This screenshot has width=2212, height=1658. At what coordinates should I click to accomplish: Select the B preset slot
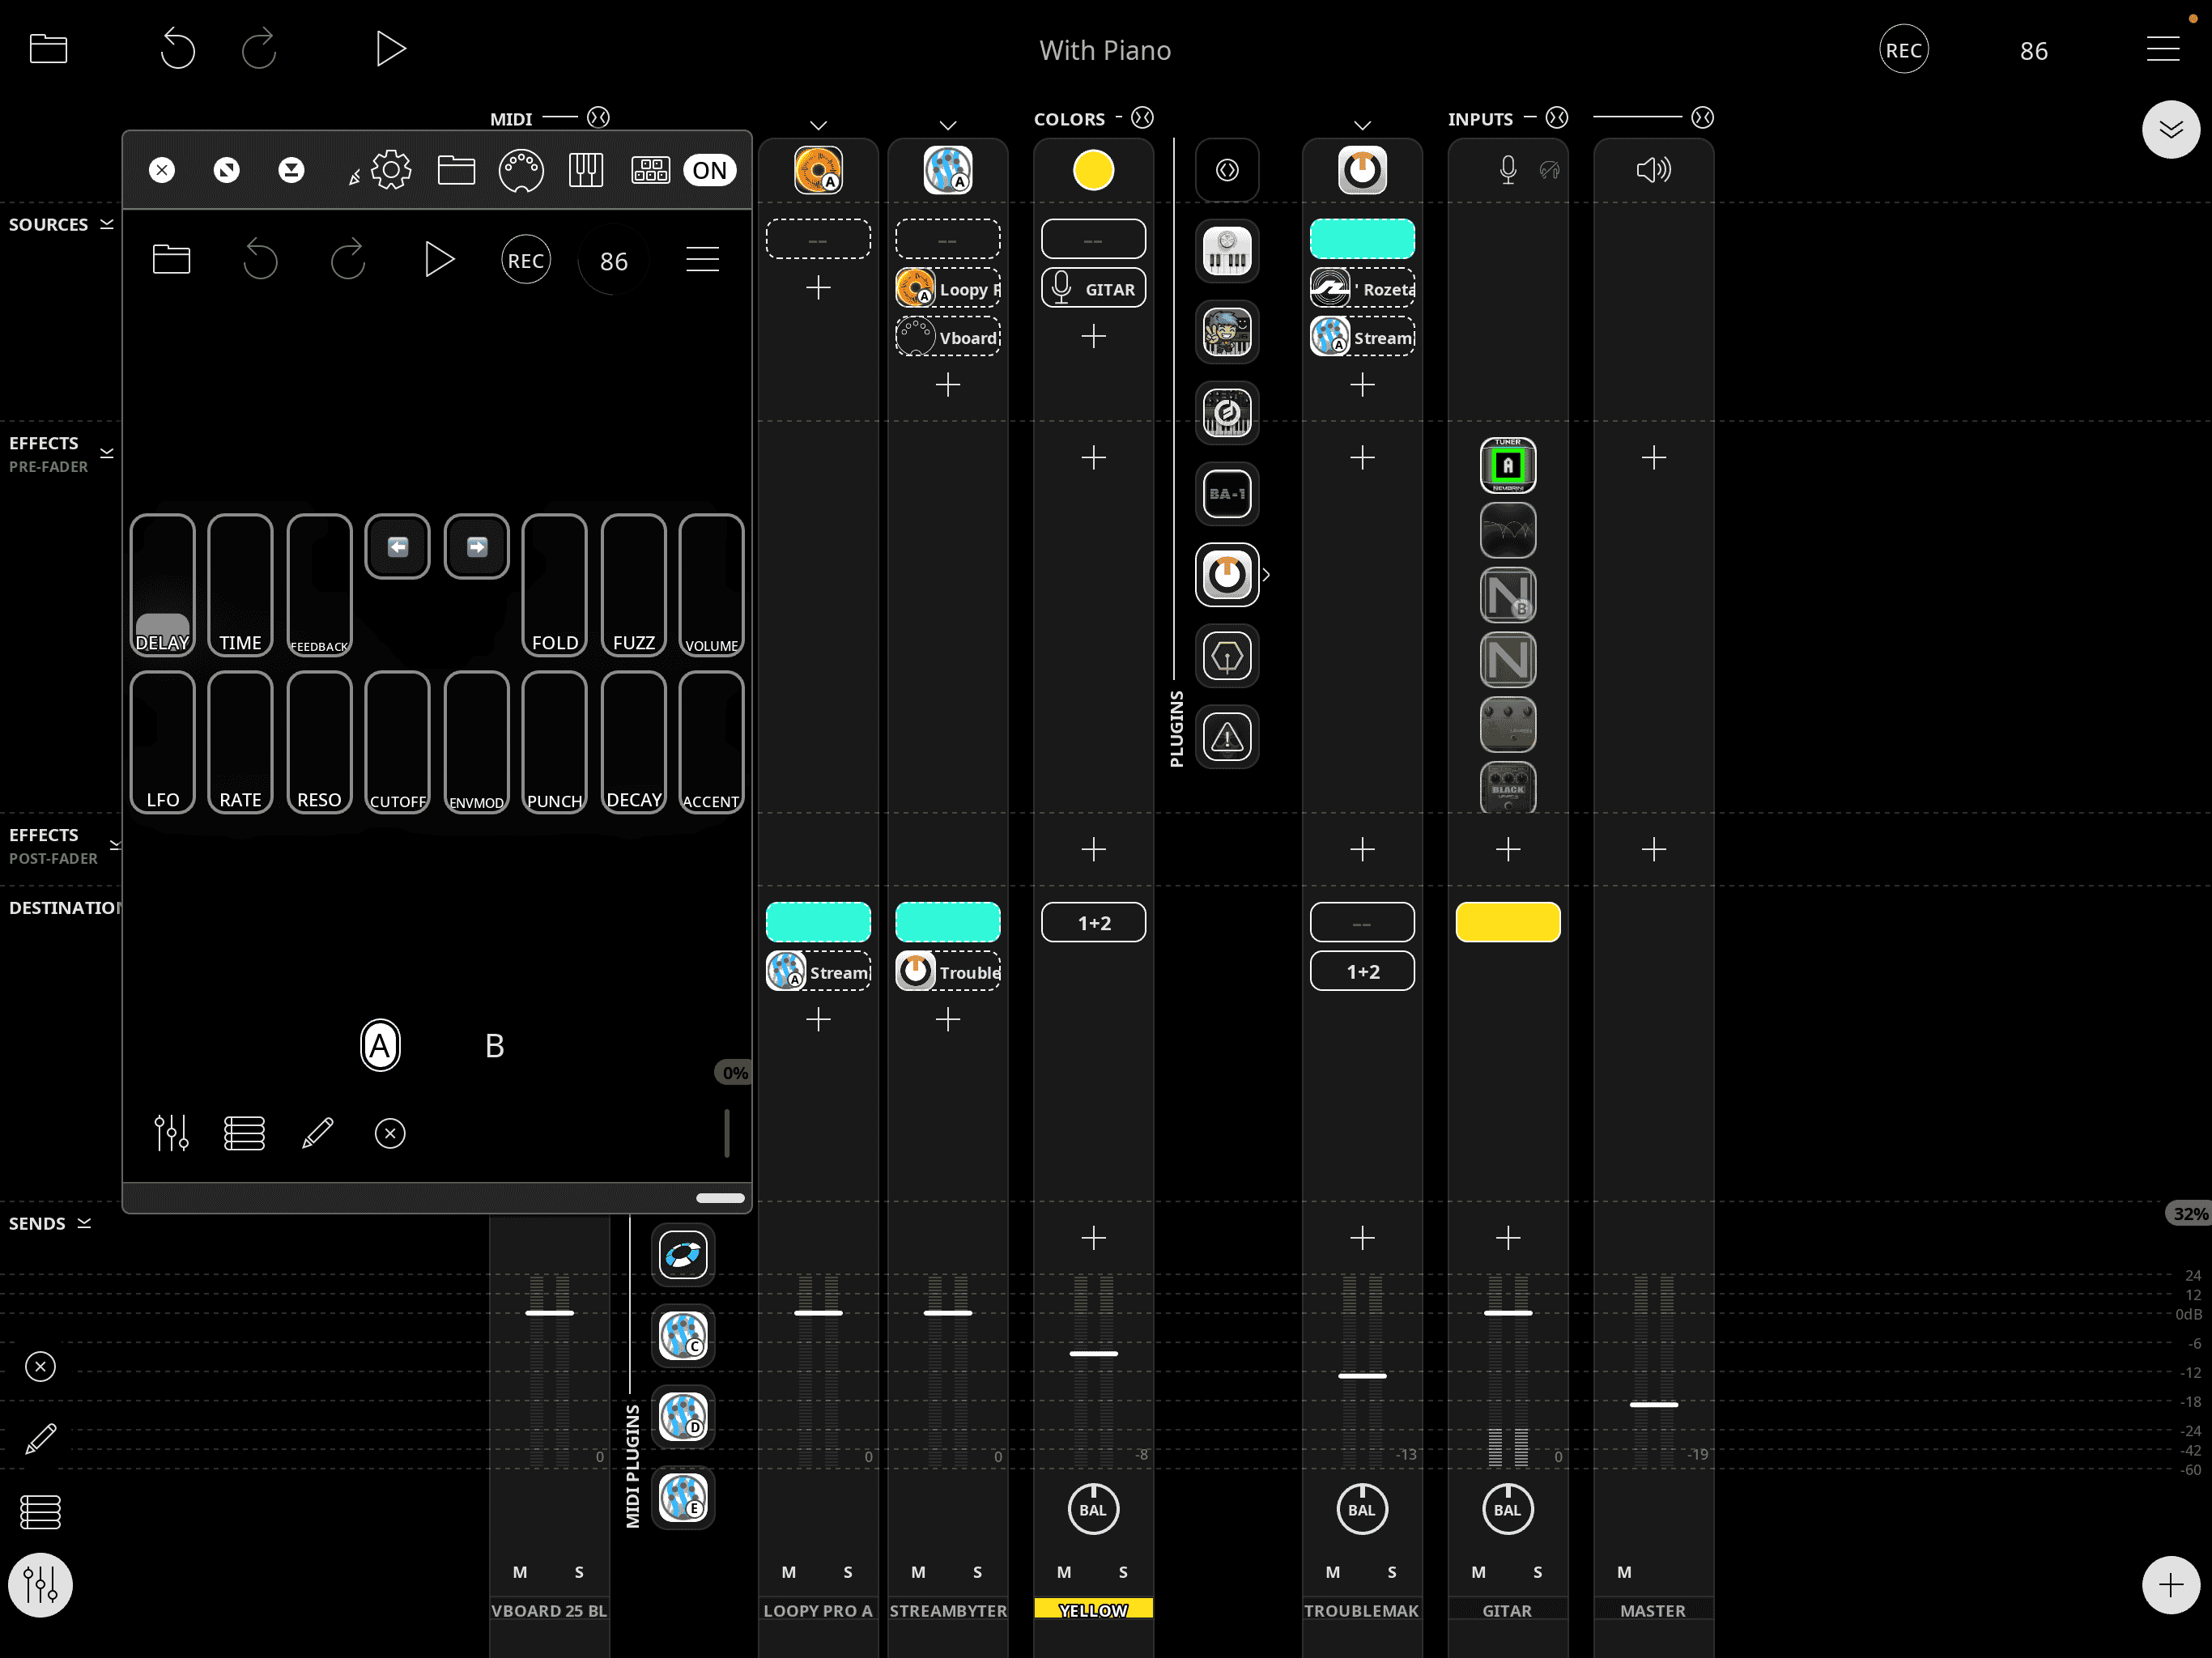(494, 1045)
